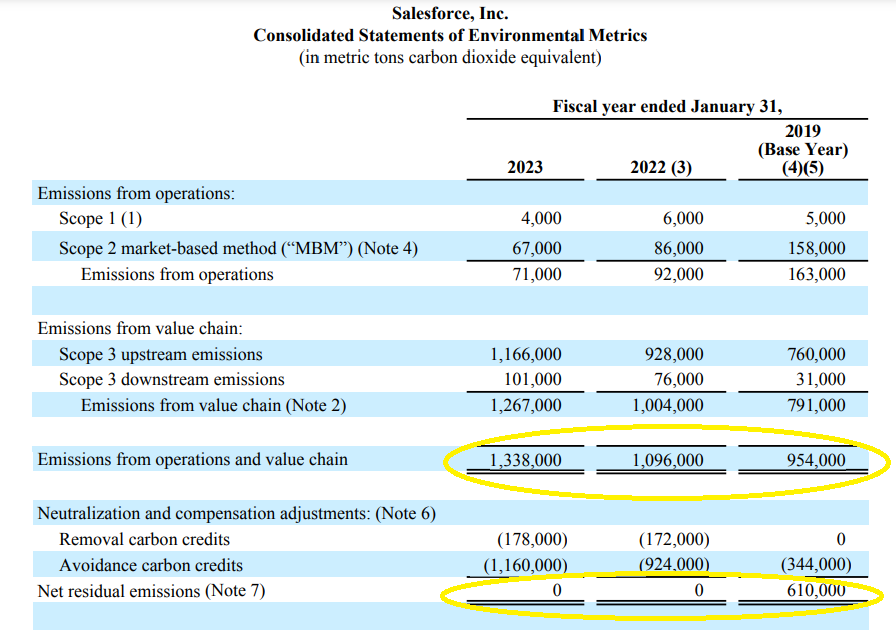Click the 610,000 net residual emissions value
896x630 pixels.
[x=816, y=591]
